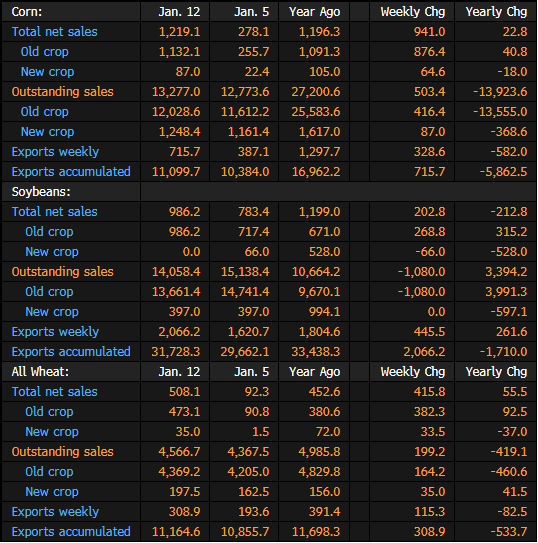Click corn yearly change value -13,923.6
This screenshot has width=538, height=543.
[500, 92]
